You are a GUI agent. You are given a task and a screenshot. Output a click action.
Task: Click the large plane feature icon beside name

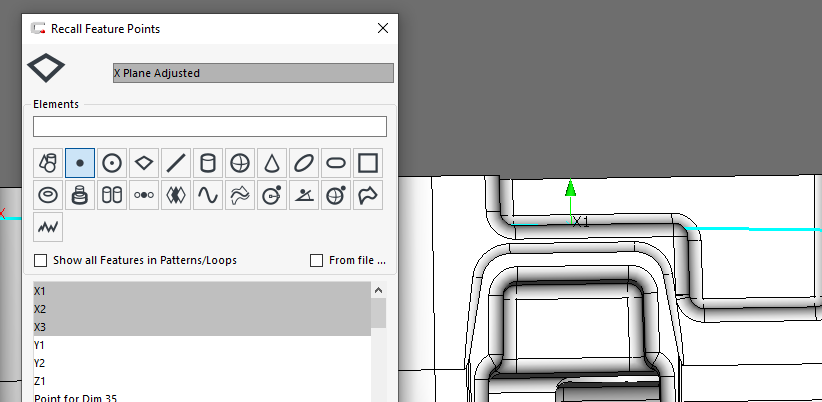46,68
